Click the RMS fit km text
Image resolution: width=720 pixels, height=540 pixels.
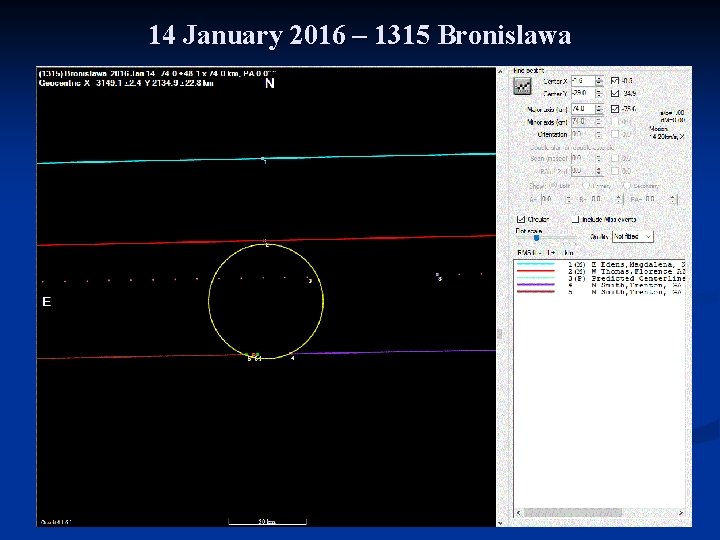pos(545,253)
